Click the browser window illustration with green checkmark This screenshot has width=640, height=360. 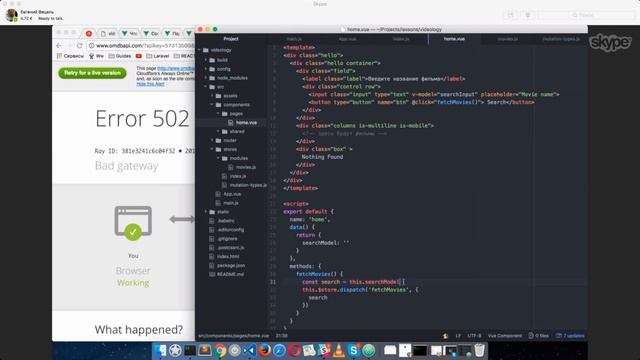pyautogui.click(x=133, y=223)
